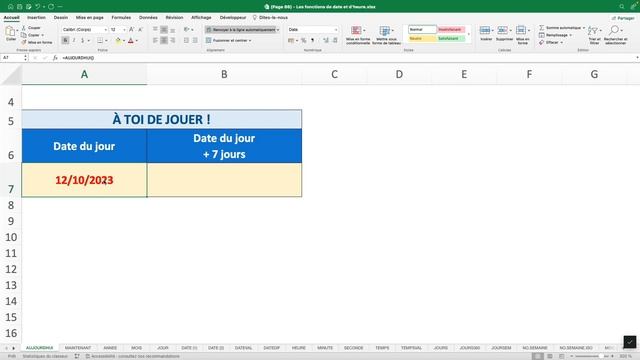Select cell B7 under Date du jour + 7 jours
The height and width of the screenshot is (360, 640).
click(x=224, y=180)
